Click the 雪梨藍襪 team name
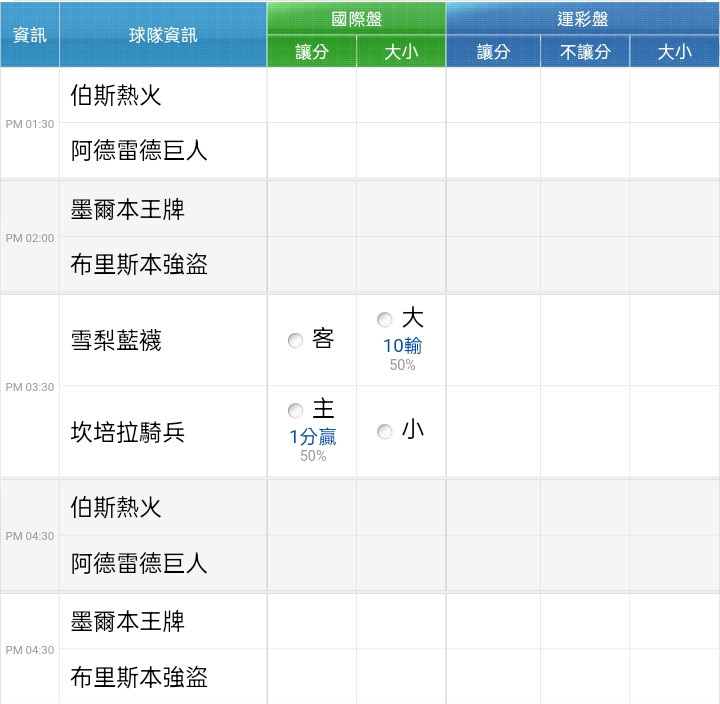720x704 pixels. coord(116,340)
